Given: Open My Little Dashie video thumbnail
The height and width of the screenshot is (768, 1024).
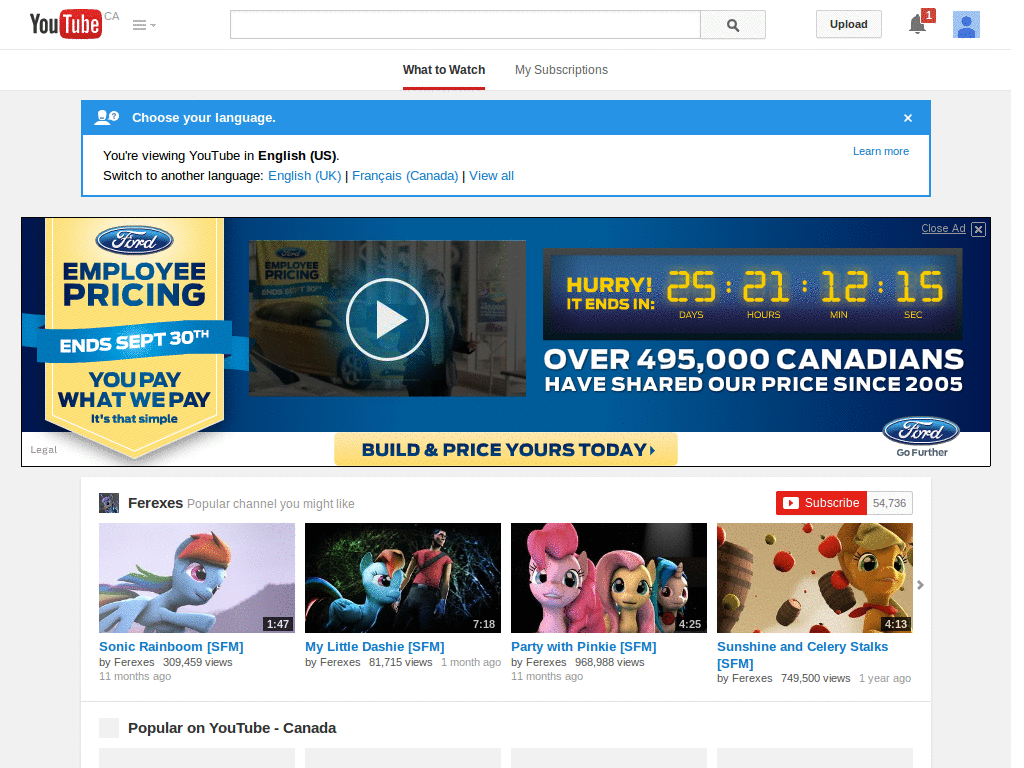Looking at the screenshot, I should click(x=403, y=577).
